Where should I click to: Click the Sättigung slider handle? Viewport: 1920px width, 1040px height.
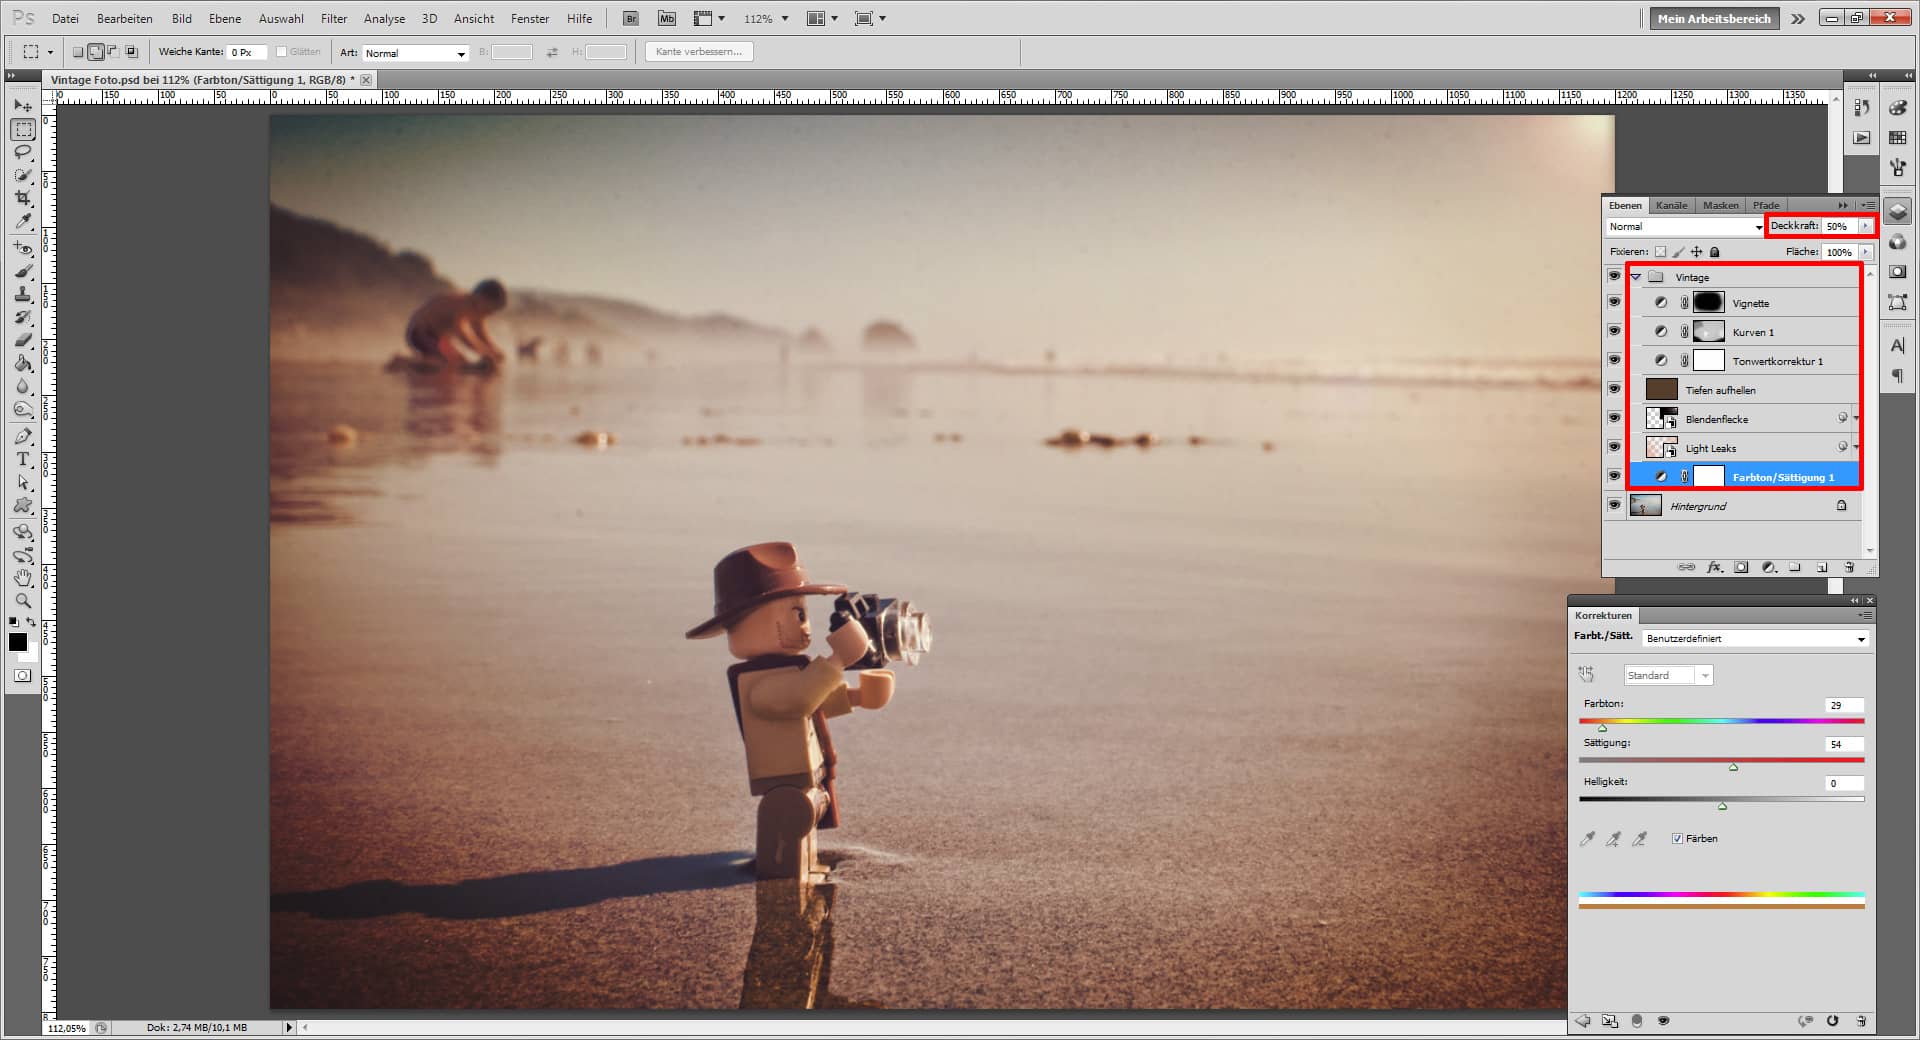click(1733, 767)
